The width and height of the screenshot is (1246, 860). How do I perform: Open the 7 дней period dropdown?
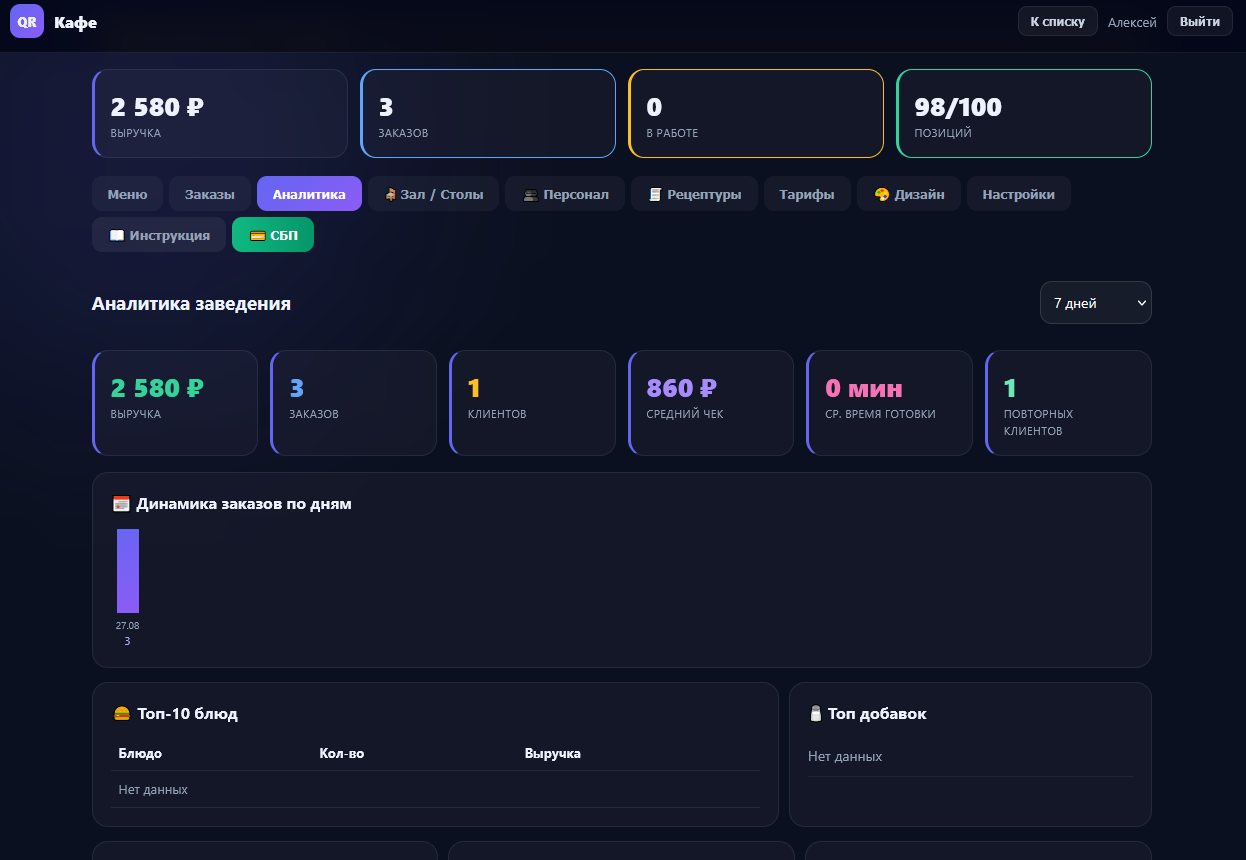1096,303
